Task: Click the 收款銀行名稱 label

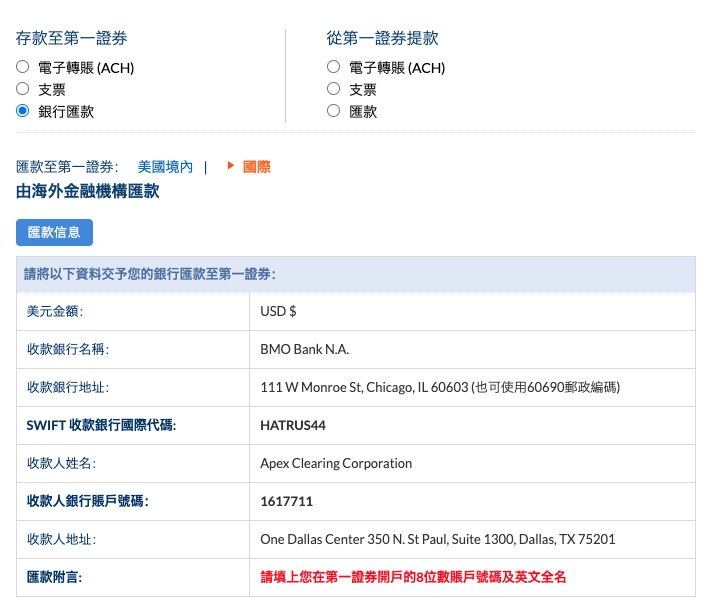Action: point(68,349)
